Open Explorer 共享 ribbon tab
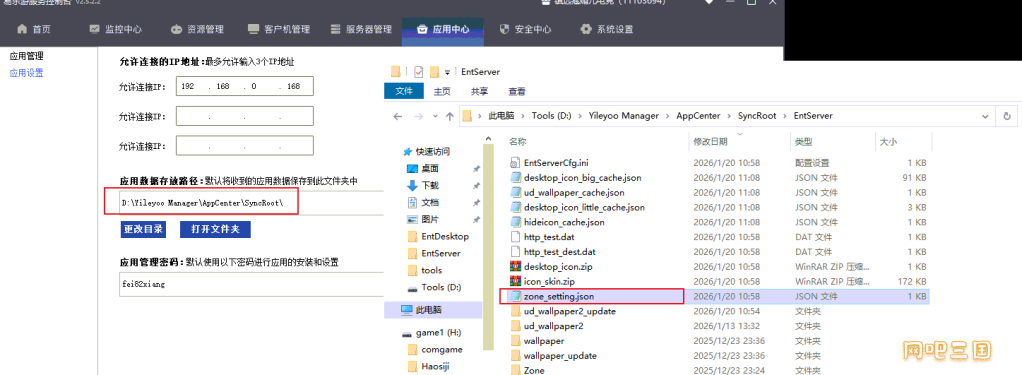The height and width of the screenshot is (375, 1022). 480,91
